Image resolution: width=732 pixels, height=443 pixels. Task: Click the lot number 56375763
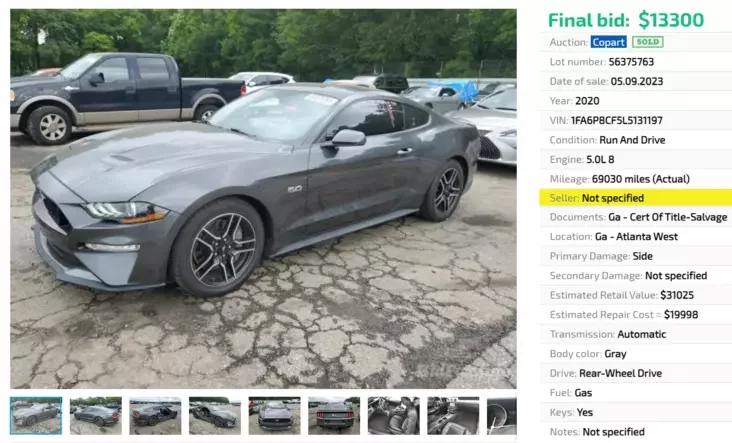(631, 62)
